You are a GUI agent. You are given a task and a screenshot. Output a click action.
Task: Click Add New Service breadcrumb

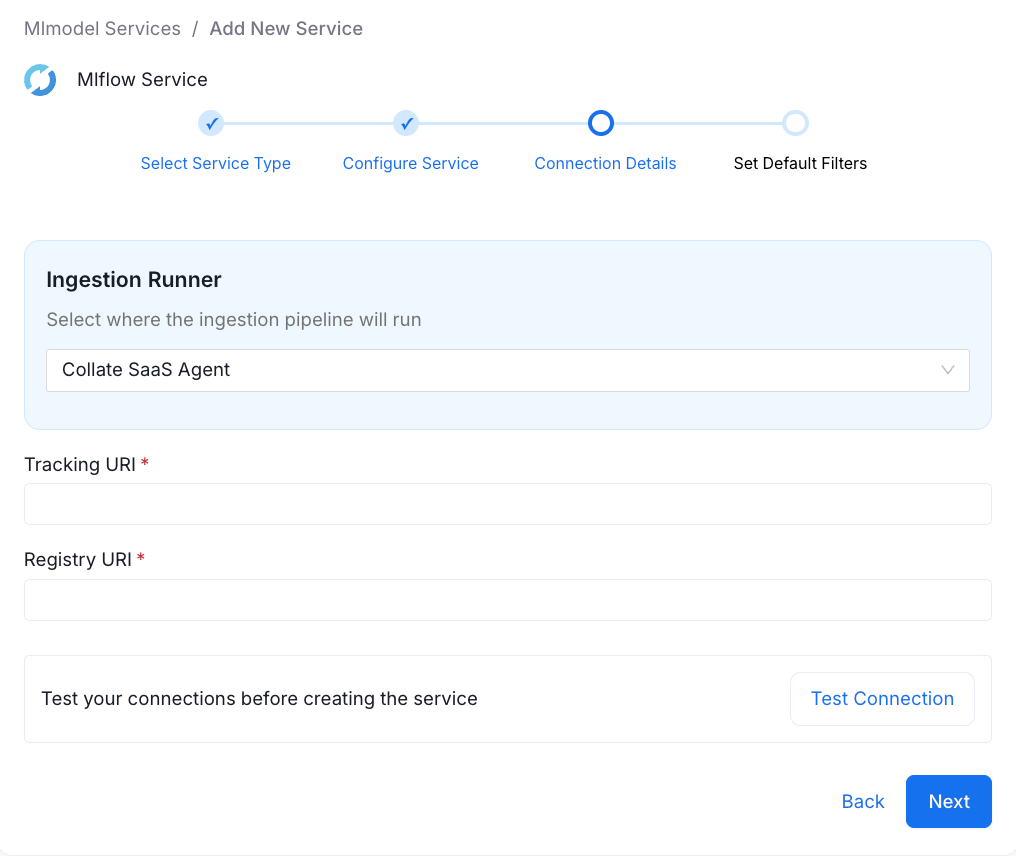tap(286, 29)
